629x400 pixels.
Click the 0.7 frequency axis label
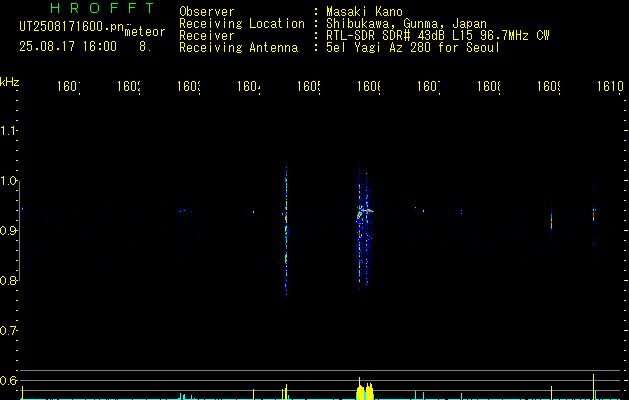point(8,331)
